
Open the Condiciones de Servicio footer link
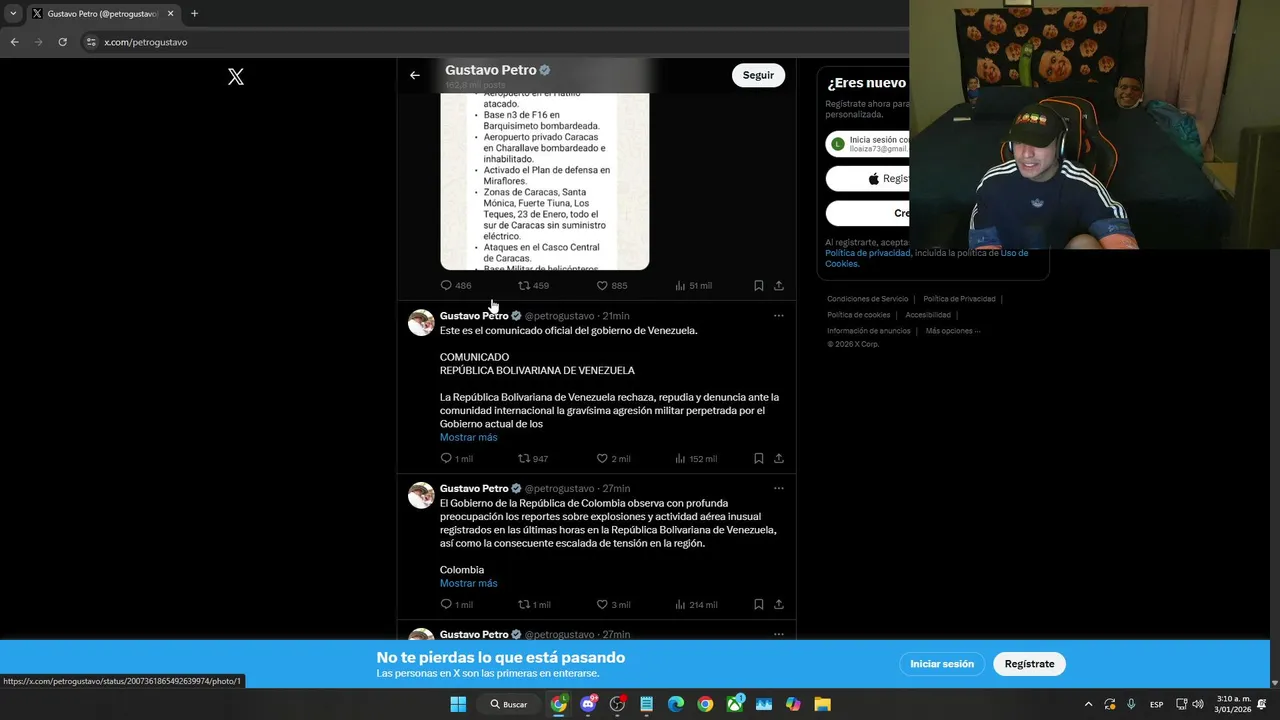click(868, 299)
